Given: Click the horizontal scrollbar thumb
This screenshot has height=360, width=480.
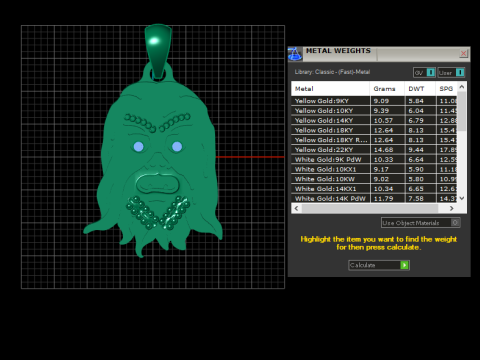Looking at the screenshot, I should pos(370,208).
